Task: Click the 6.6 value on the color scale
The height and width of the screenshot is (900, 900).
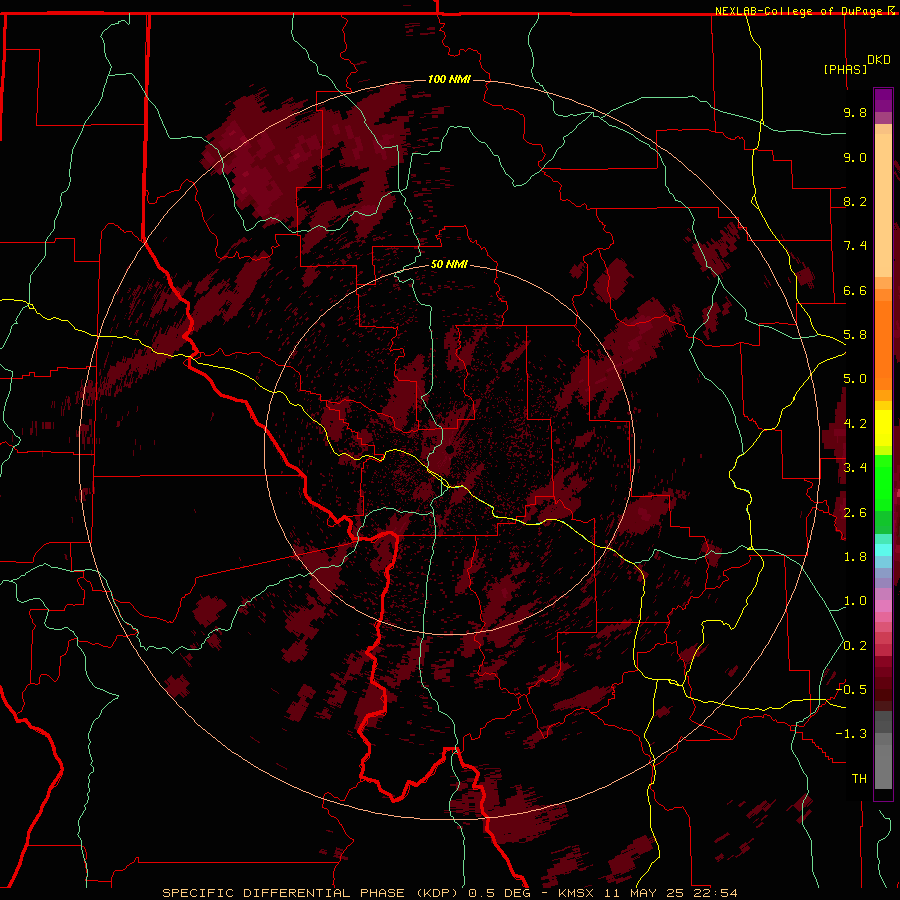Action: click(x=855, y=290)
